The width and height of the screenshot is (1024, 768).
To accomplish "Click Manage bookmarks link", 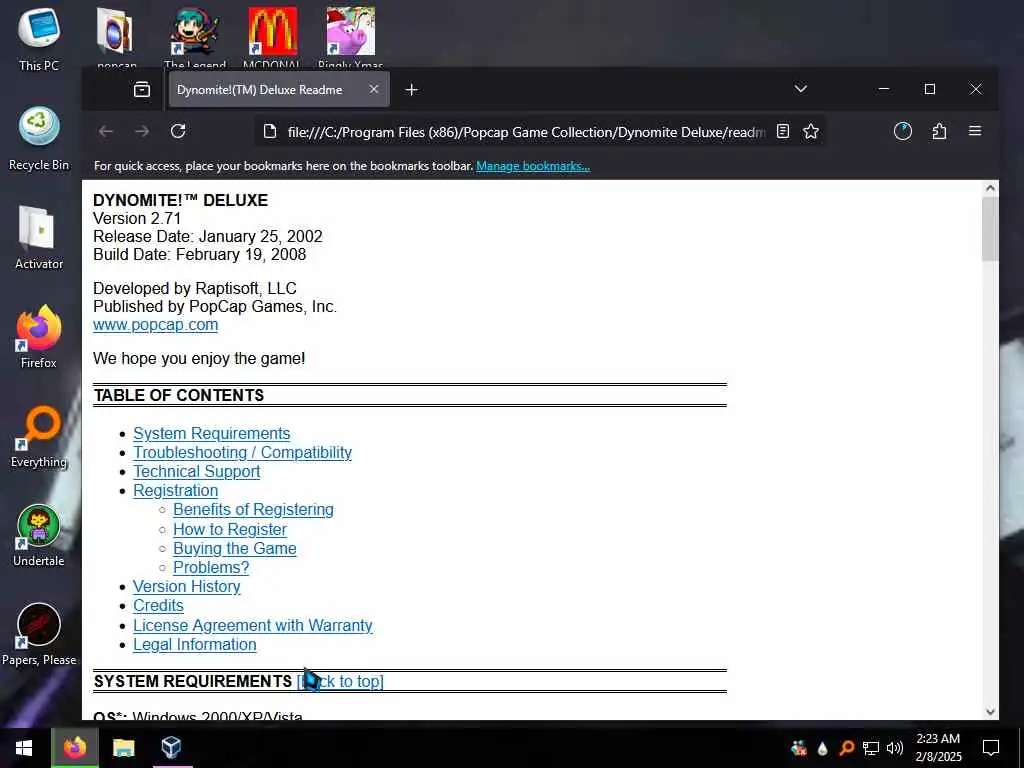I will tap(533, 166).
